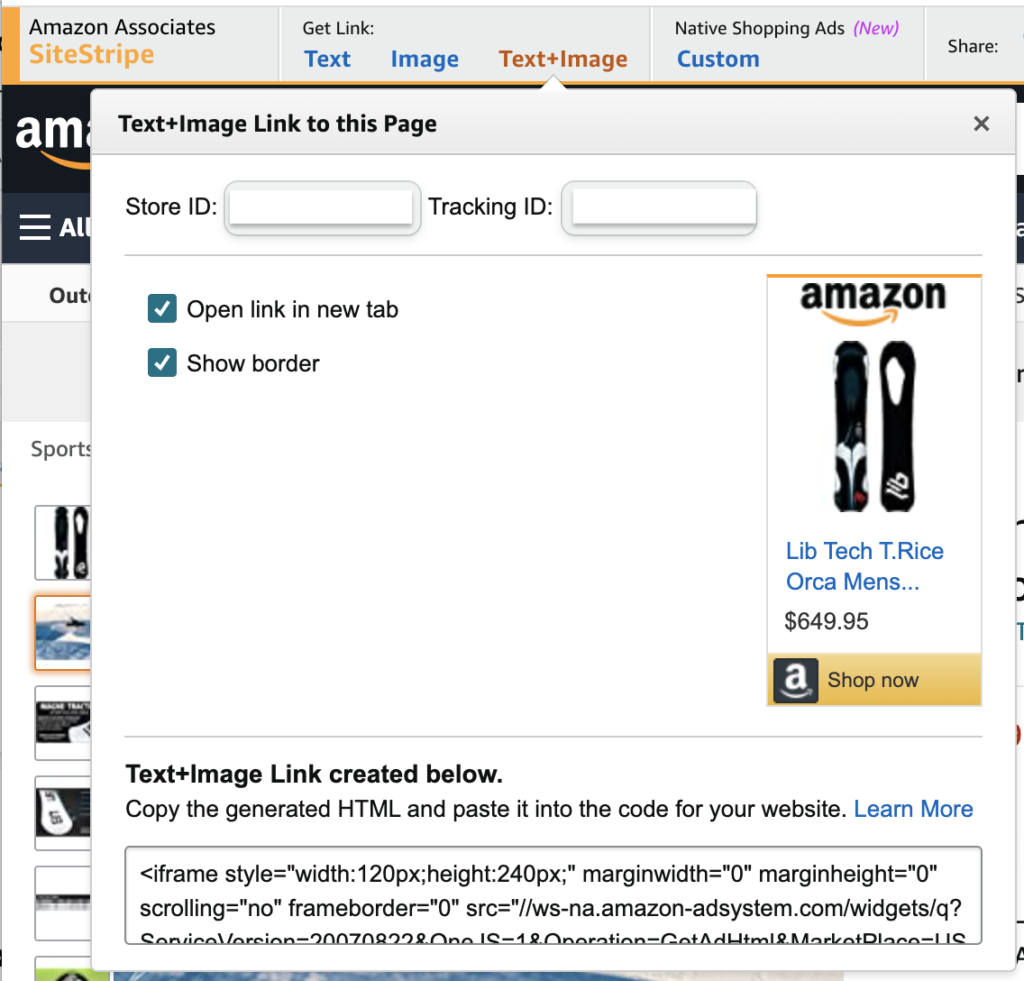Select the first snowboard thumbnail on the left

tap(64, 542)
